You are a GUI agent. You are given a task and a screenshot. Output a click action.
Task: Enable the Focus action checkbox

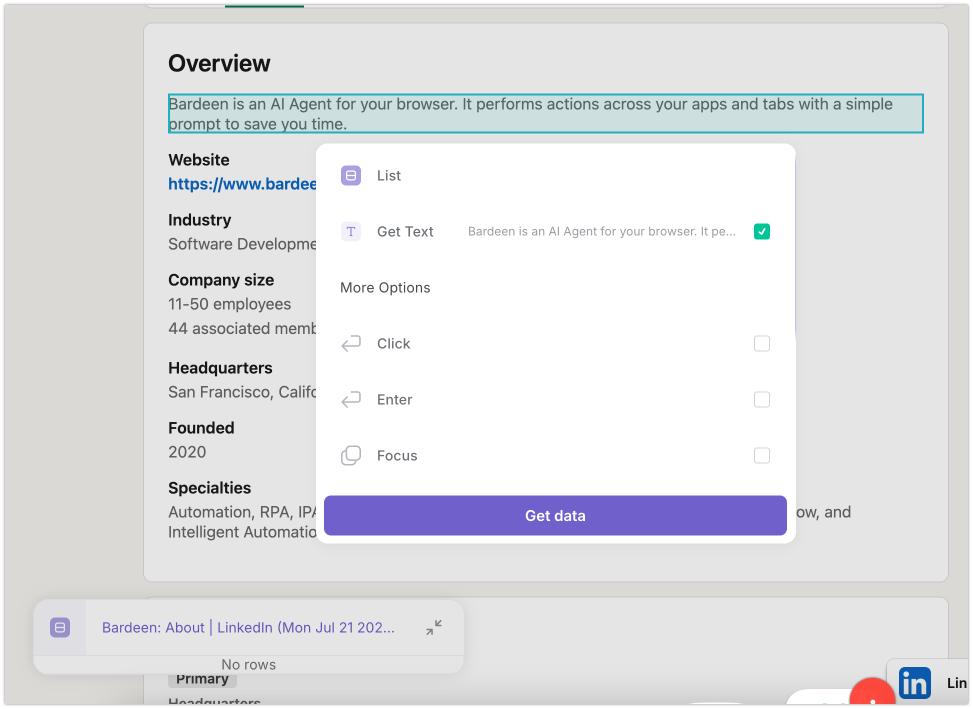pos(761,455)
